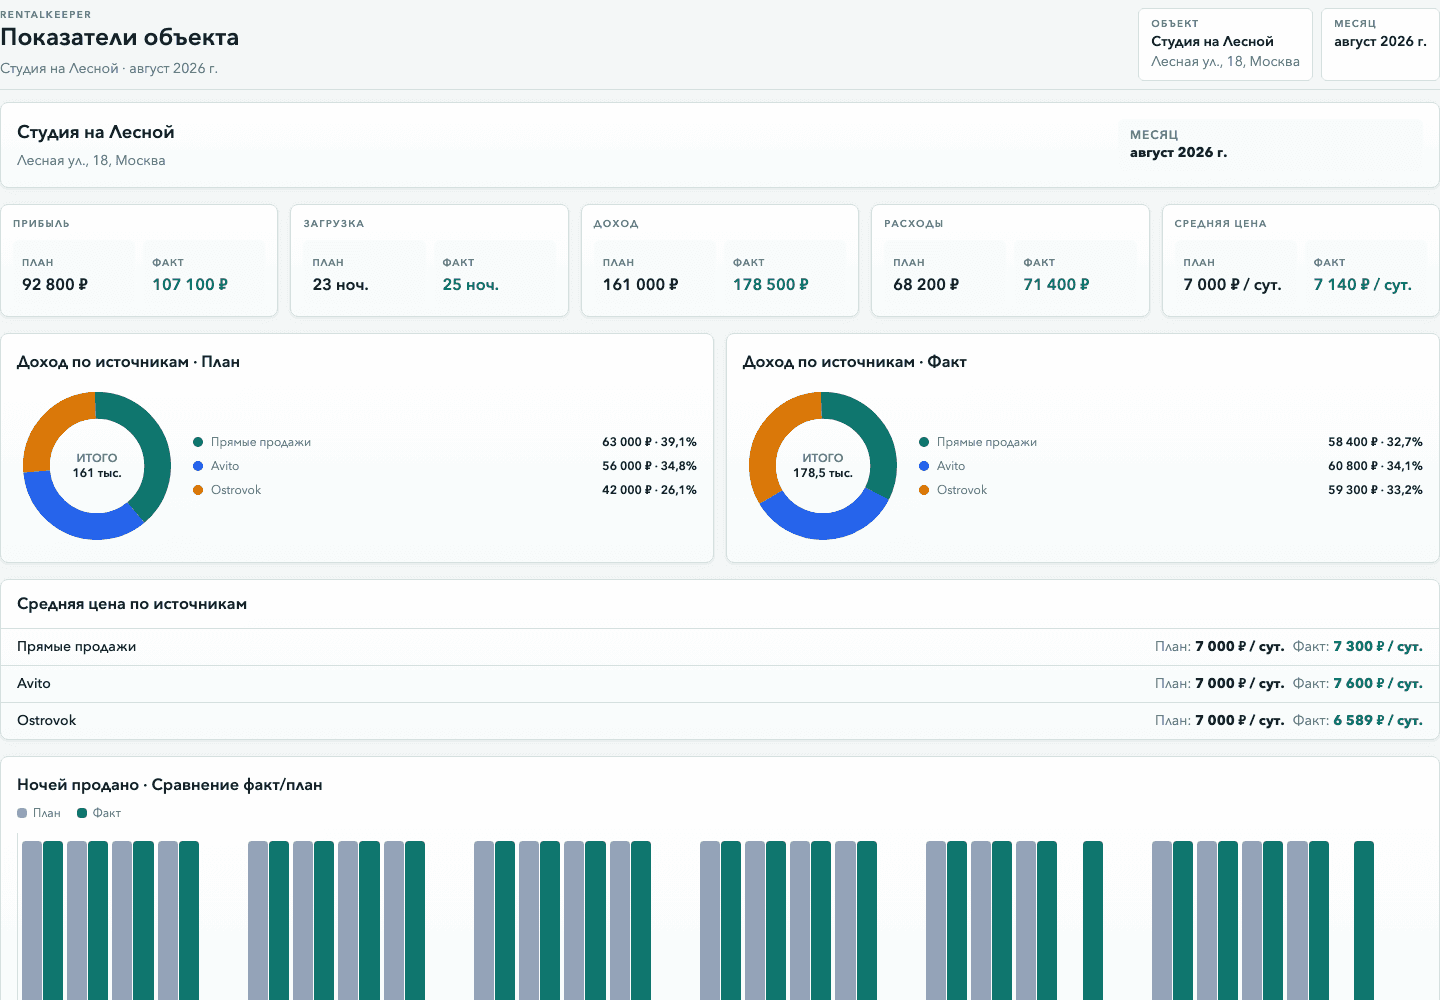Open the Объект selector in the header
Screen dimensions: 1440x1000
pos(1225,44)
